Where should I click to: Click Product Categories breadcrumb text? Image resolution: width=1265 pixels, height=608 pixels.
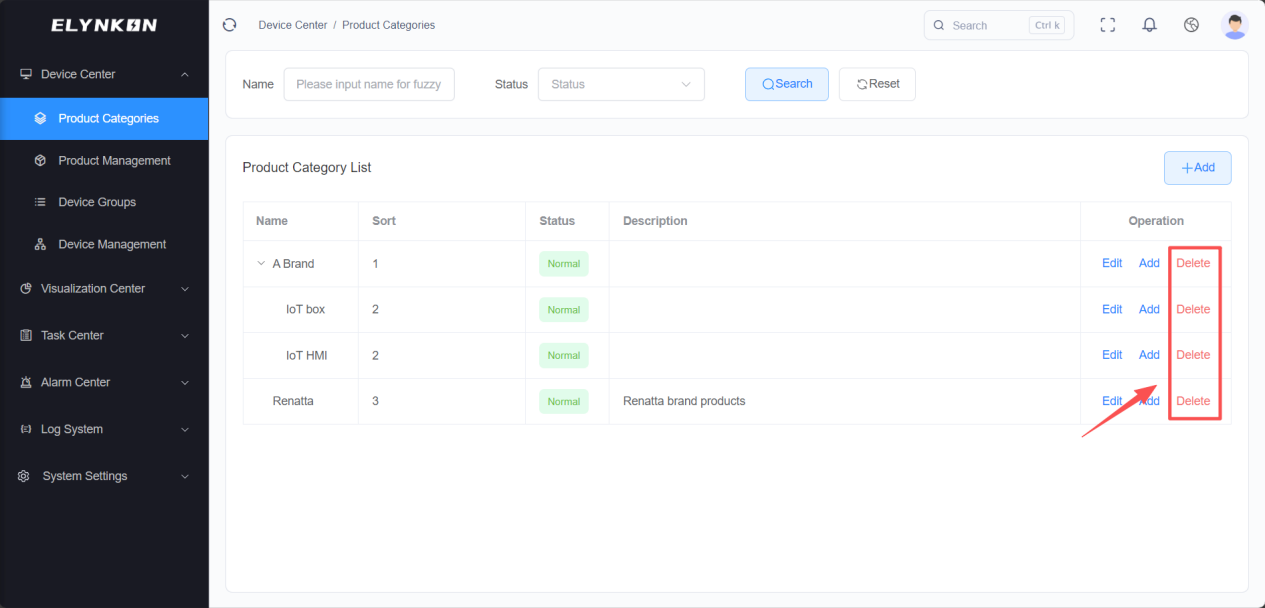389,25
